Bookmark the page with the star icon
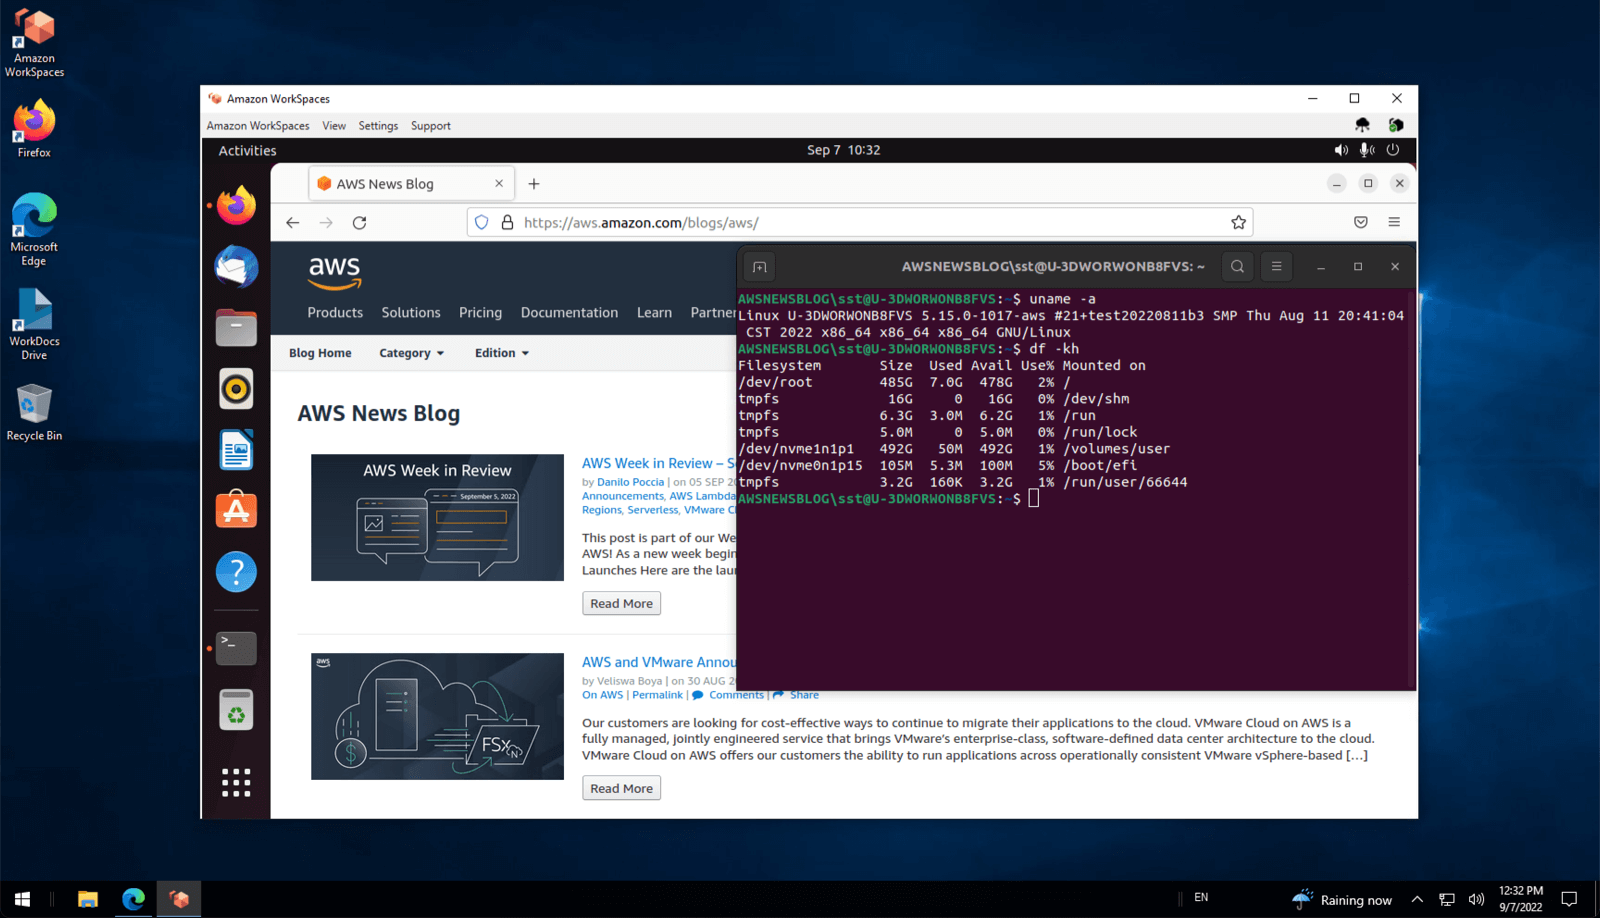This screenshot has width=1600, height=918. click(1238, 222)
